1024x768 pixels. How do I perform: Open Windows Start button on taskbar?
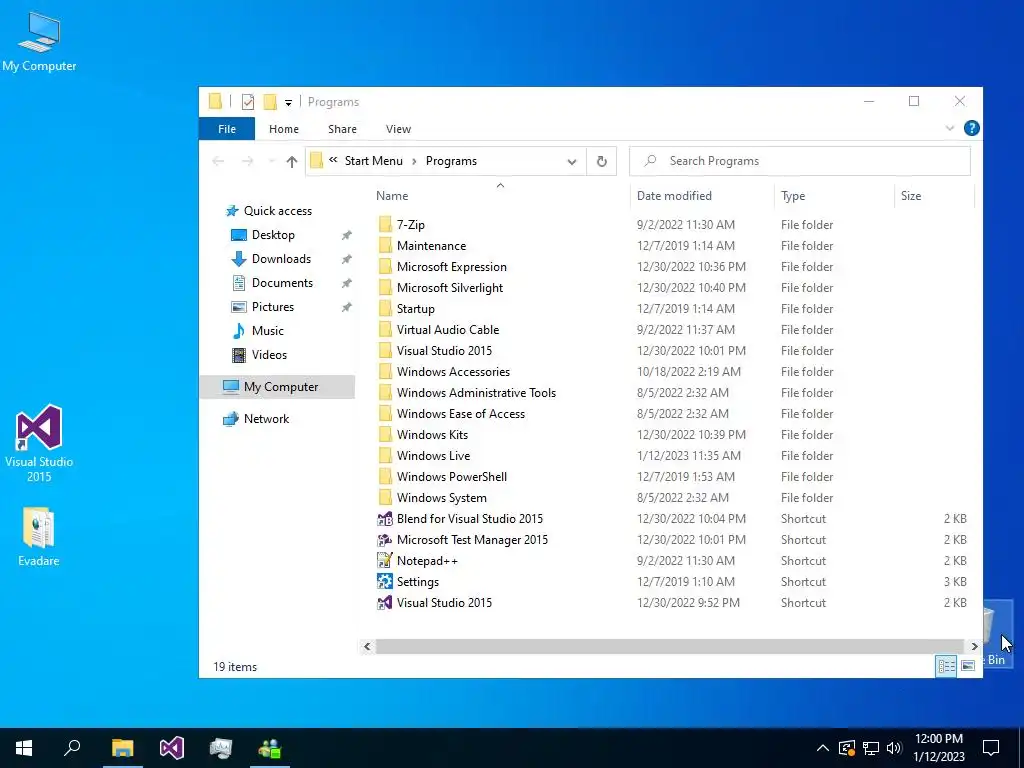(24, 748)
